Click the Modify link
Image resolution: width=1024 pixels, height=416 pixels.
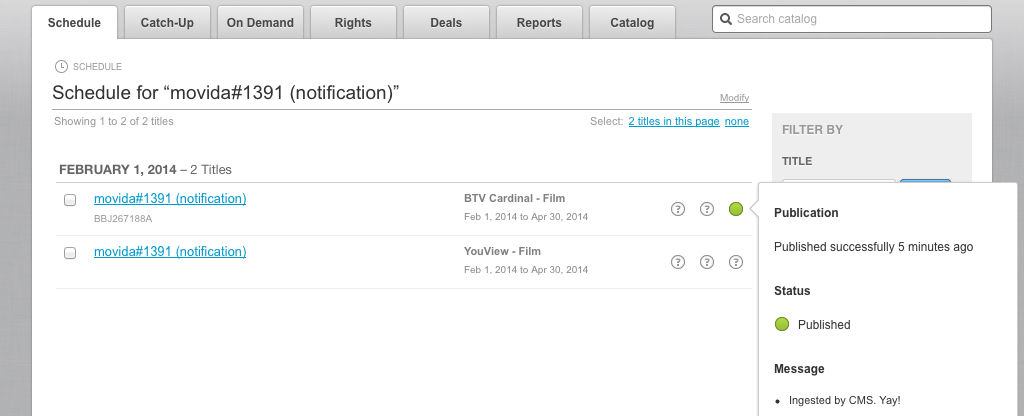point(734,98)
